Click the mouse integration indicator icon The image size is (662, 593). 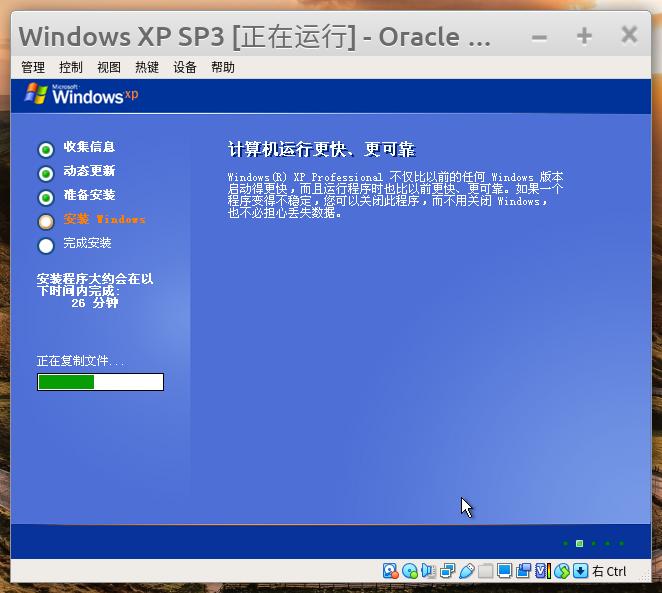coord(562,571)
